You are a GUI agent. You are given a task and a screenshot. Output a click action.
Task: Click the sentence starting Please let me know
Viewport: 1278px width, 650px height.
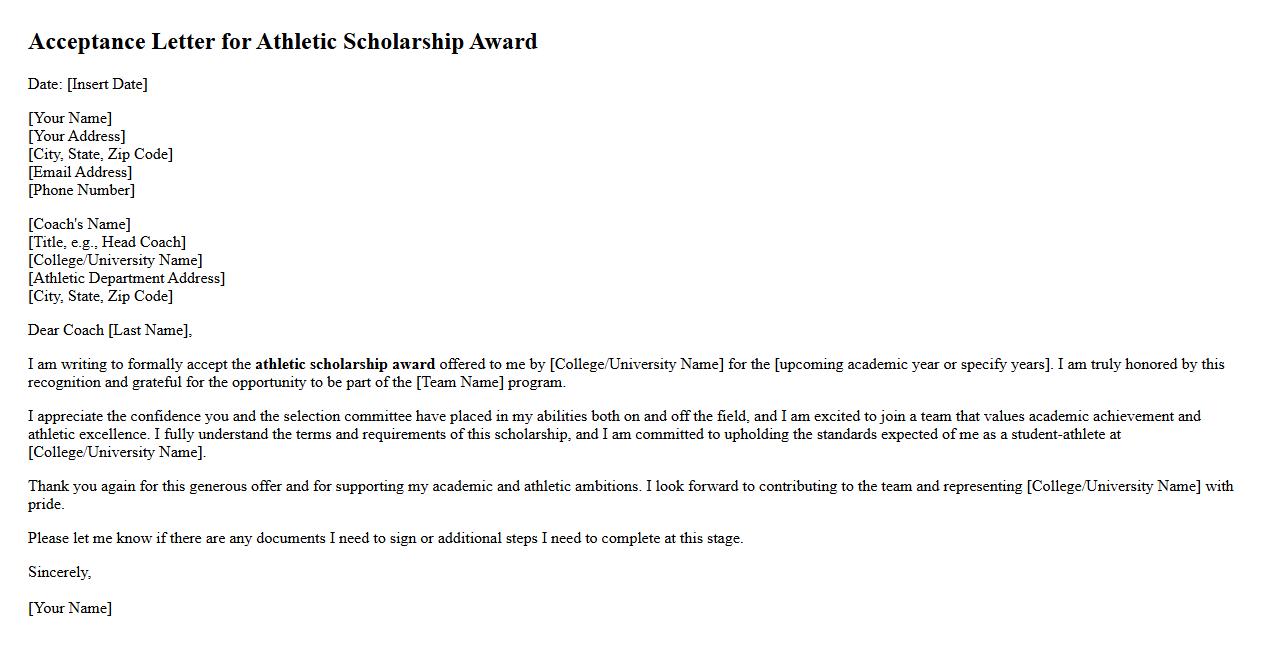click(x=385, y=538)
